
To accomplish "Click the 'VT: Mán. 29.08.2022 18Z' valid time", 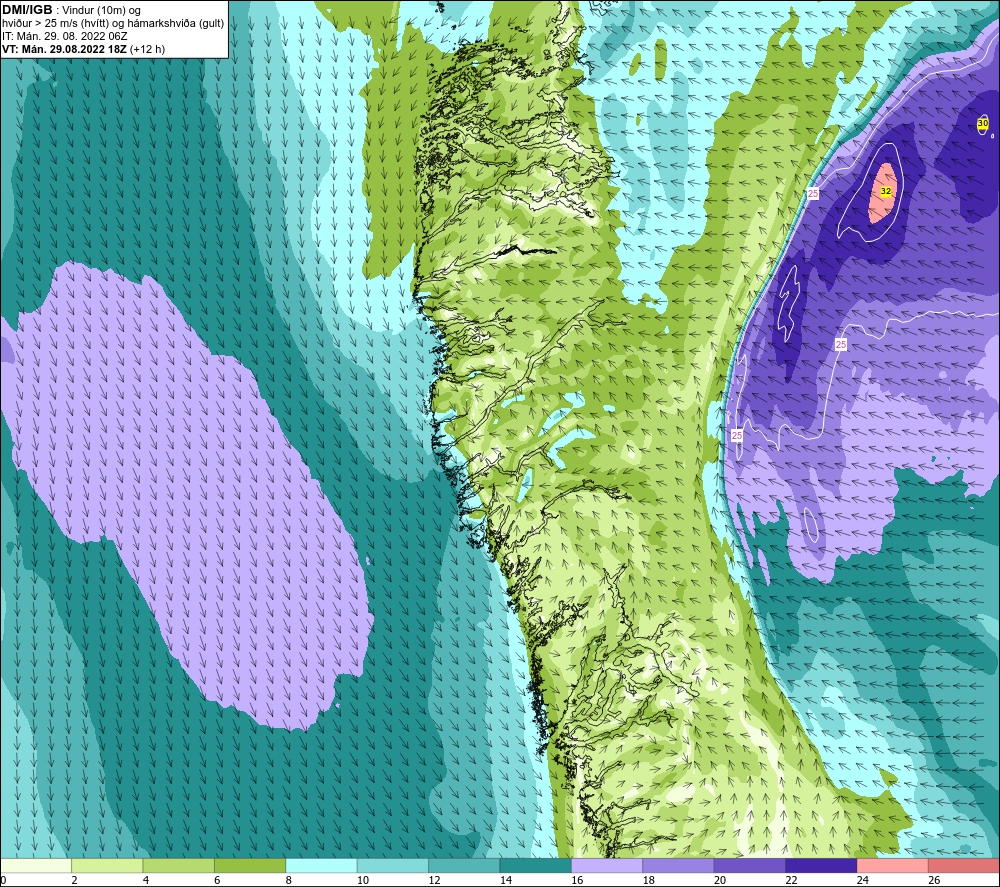I will [64, 49].
